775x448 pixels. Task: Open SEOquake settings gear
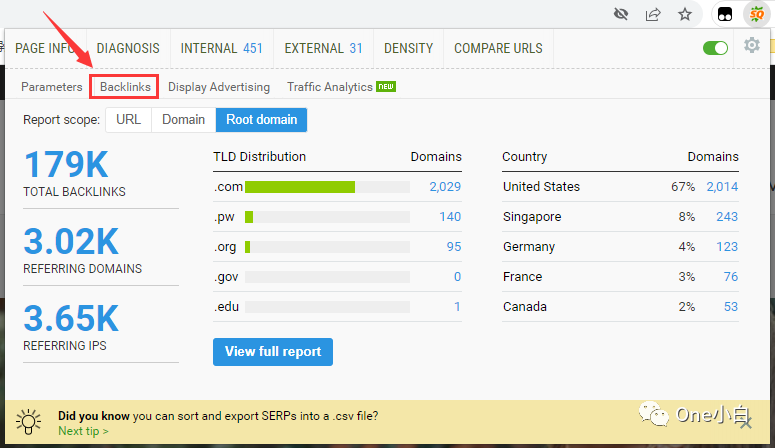pos(752,45)
